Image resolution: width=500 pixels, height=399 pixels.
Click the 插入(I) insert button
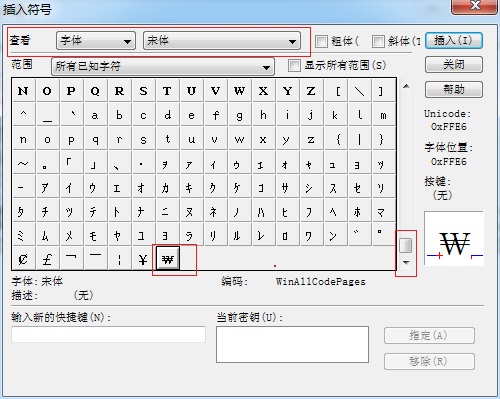pos(454,41)
